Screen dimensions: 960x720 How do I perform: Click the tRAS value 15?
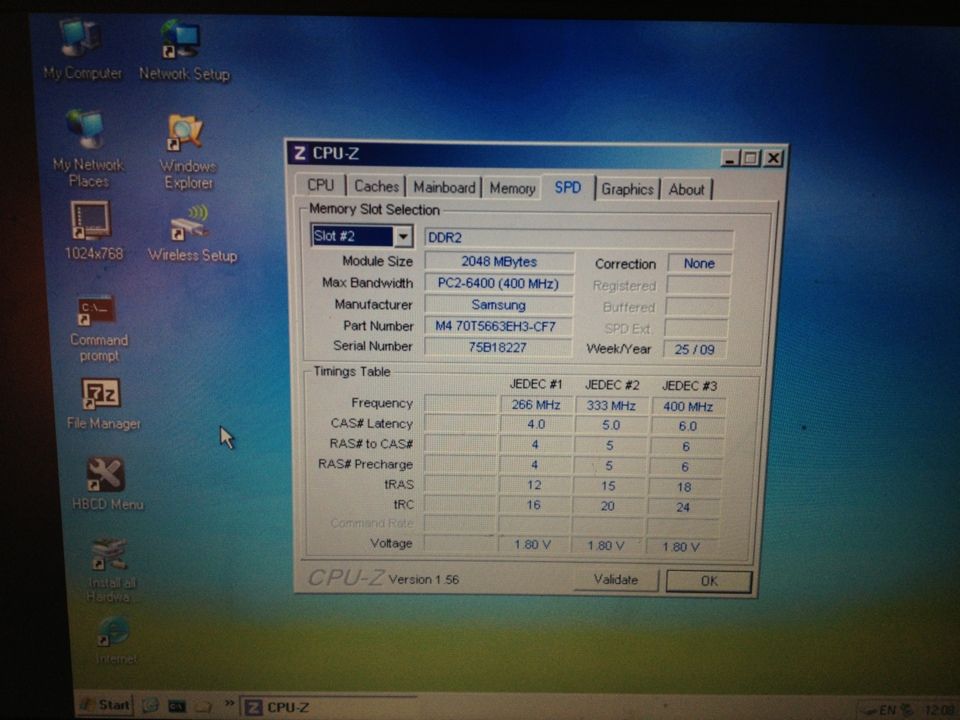point(608,486)
